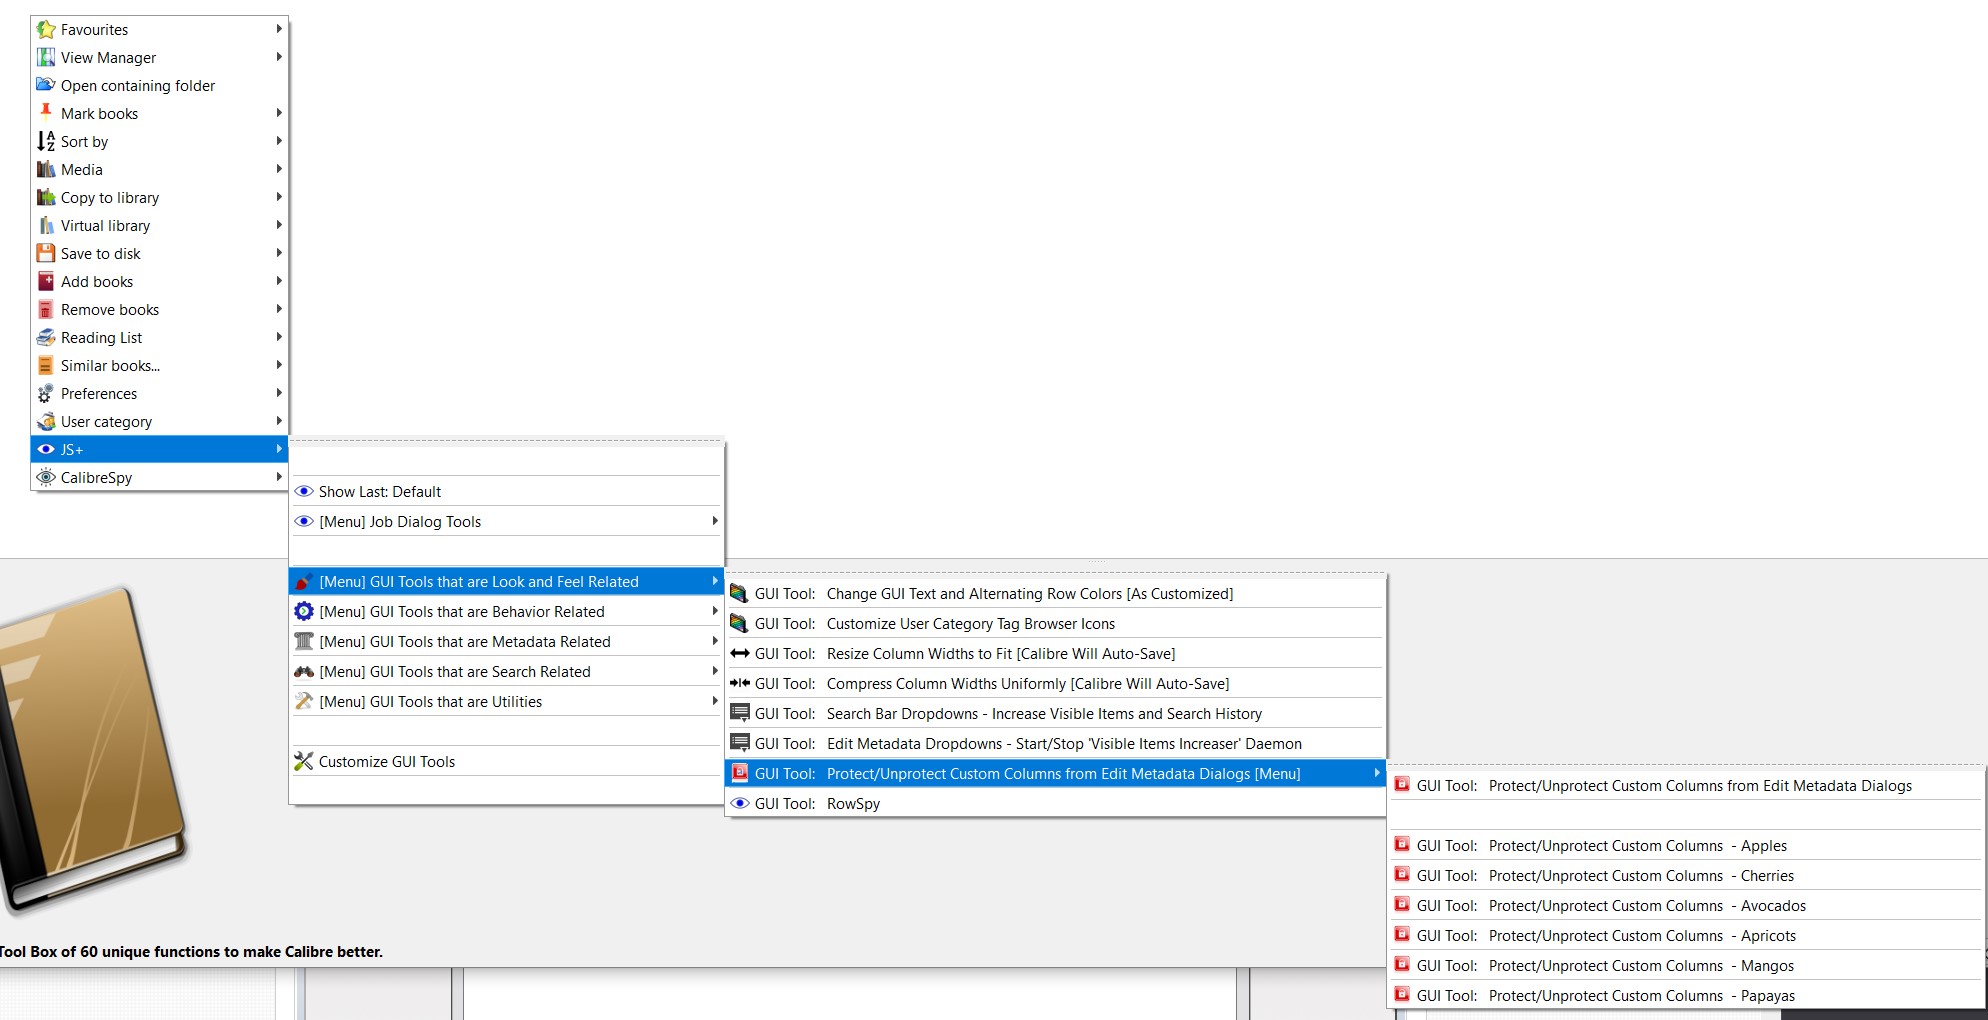
Task: Choose Show Last: Default
Action: pos(506,492)
